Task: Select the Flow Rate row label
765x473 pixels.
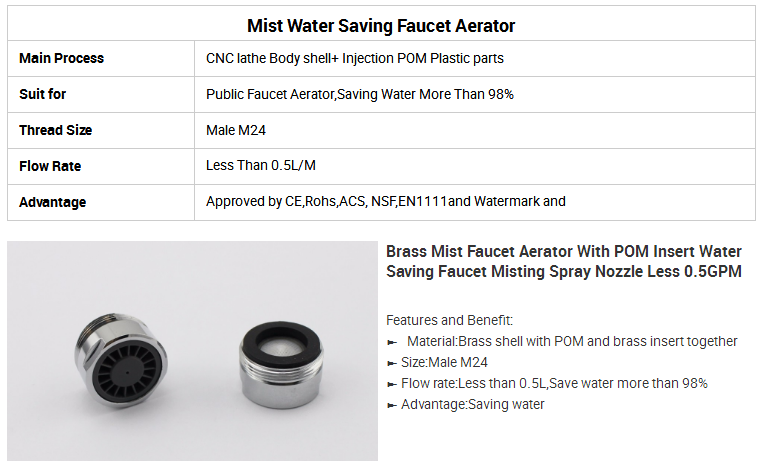Action: coord(50,166)
